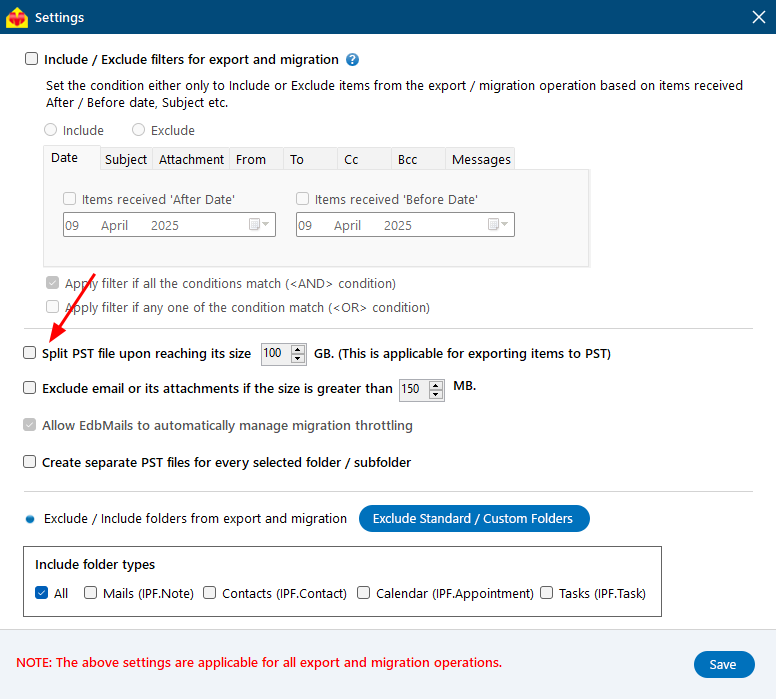Toggle the OR condition filter checkbox
Screen dimensions: 776x699
(52, 307)
